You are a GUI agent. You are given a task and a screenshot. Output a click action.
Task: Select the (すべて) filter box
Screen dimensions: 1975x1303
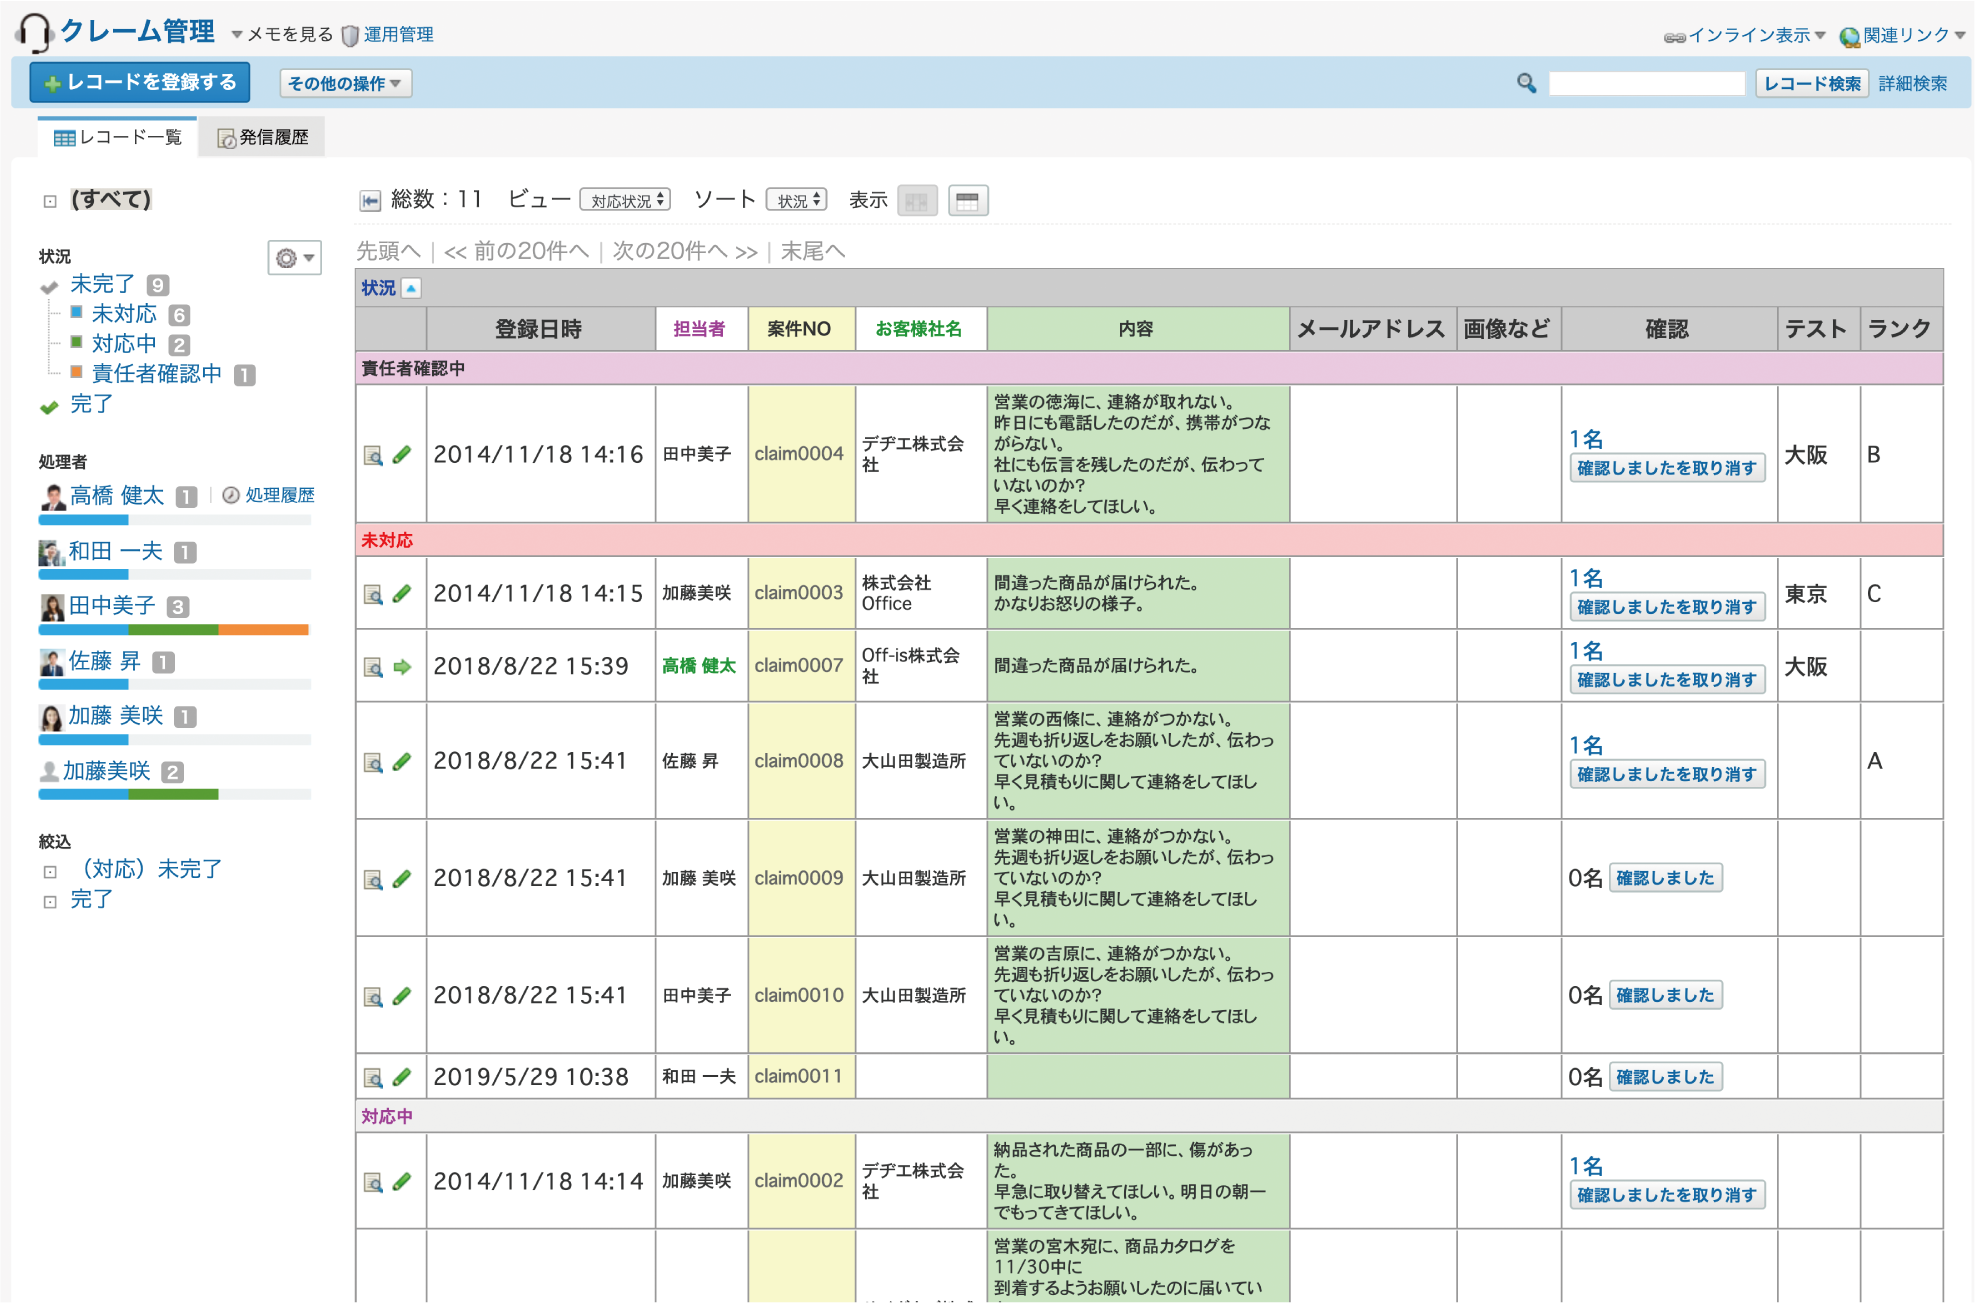(x=110, y=199)
